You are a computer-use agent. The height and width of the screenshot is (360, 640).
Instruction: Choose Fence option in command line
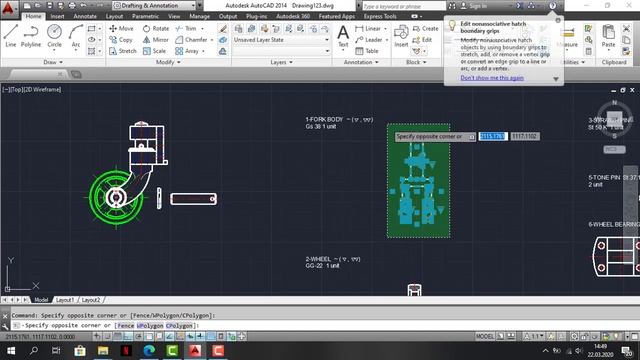pos(125,325)
